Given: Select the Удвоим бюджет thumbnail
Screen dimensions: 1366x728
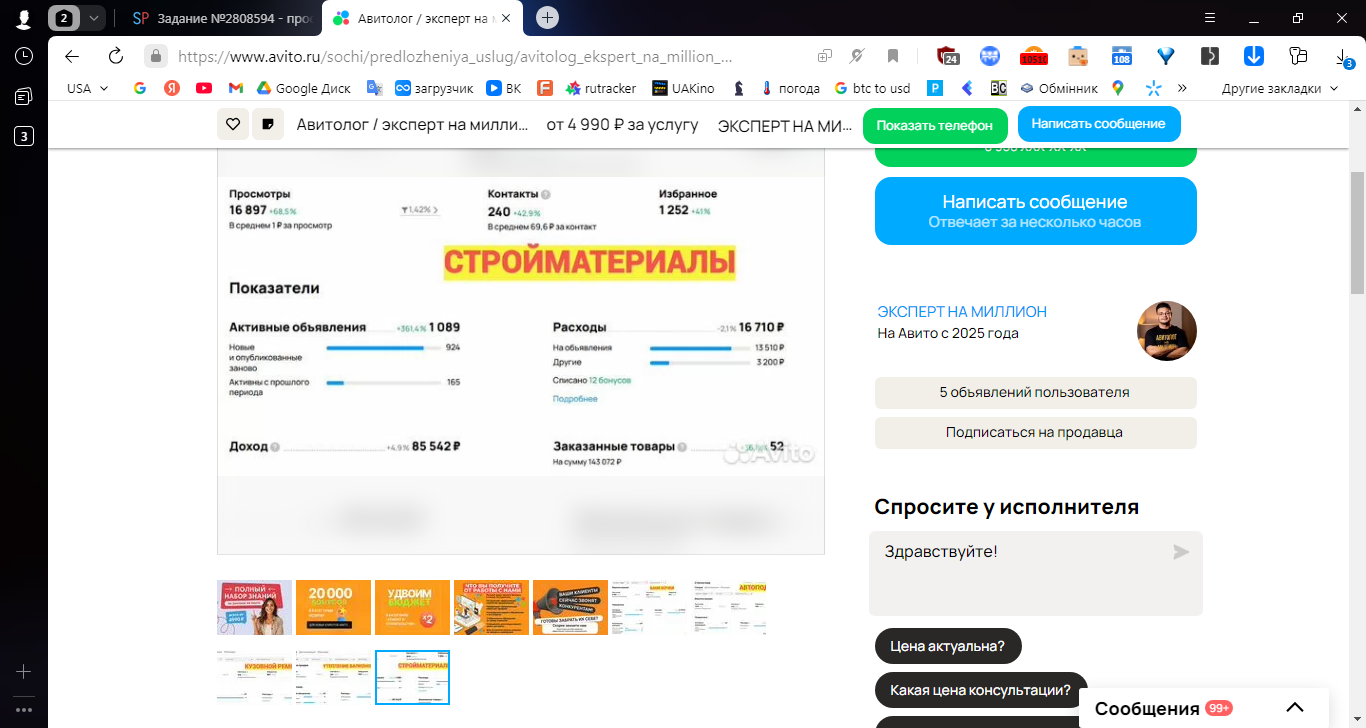Looking at the screenshot, I should click(x=412, y=607).
